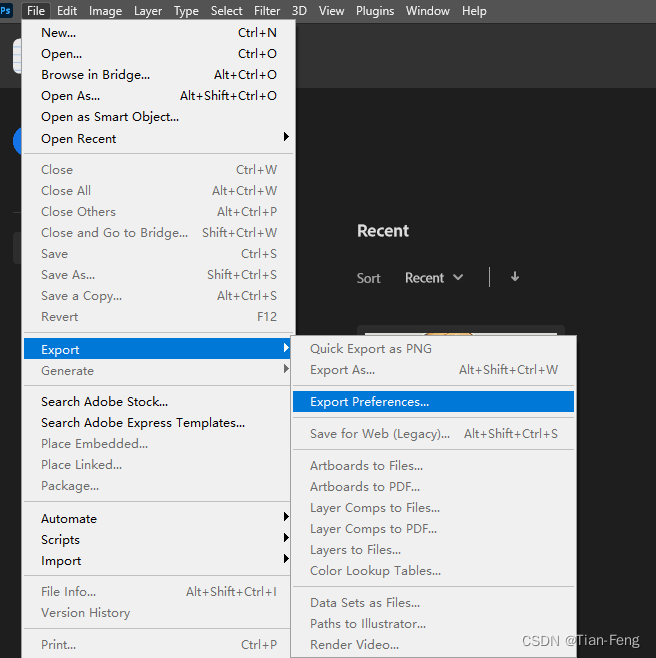This screenshot has height=658, width=656.
Task: Choose New... from File menu
Action: click(159, 33)
